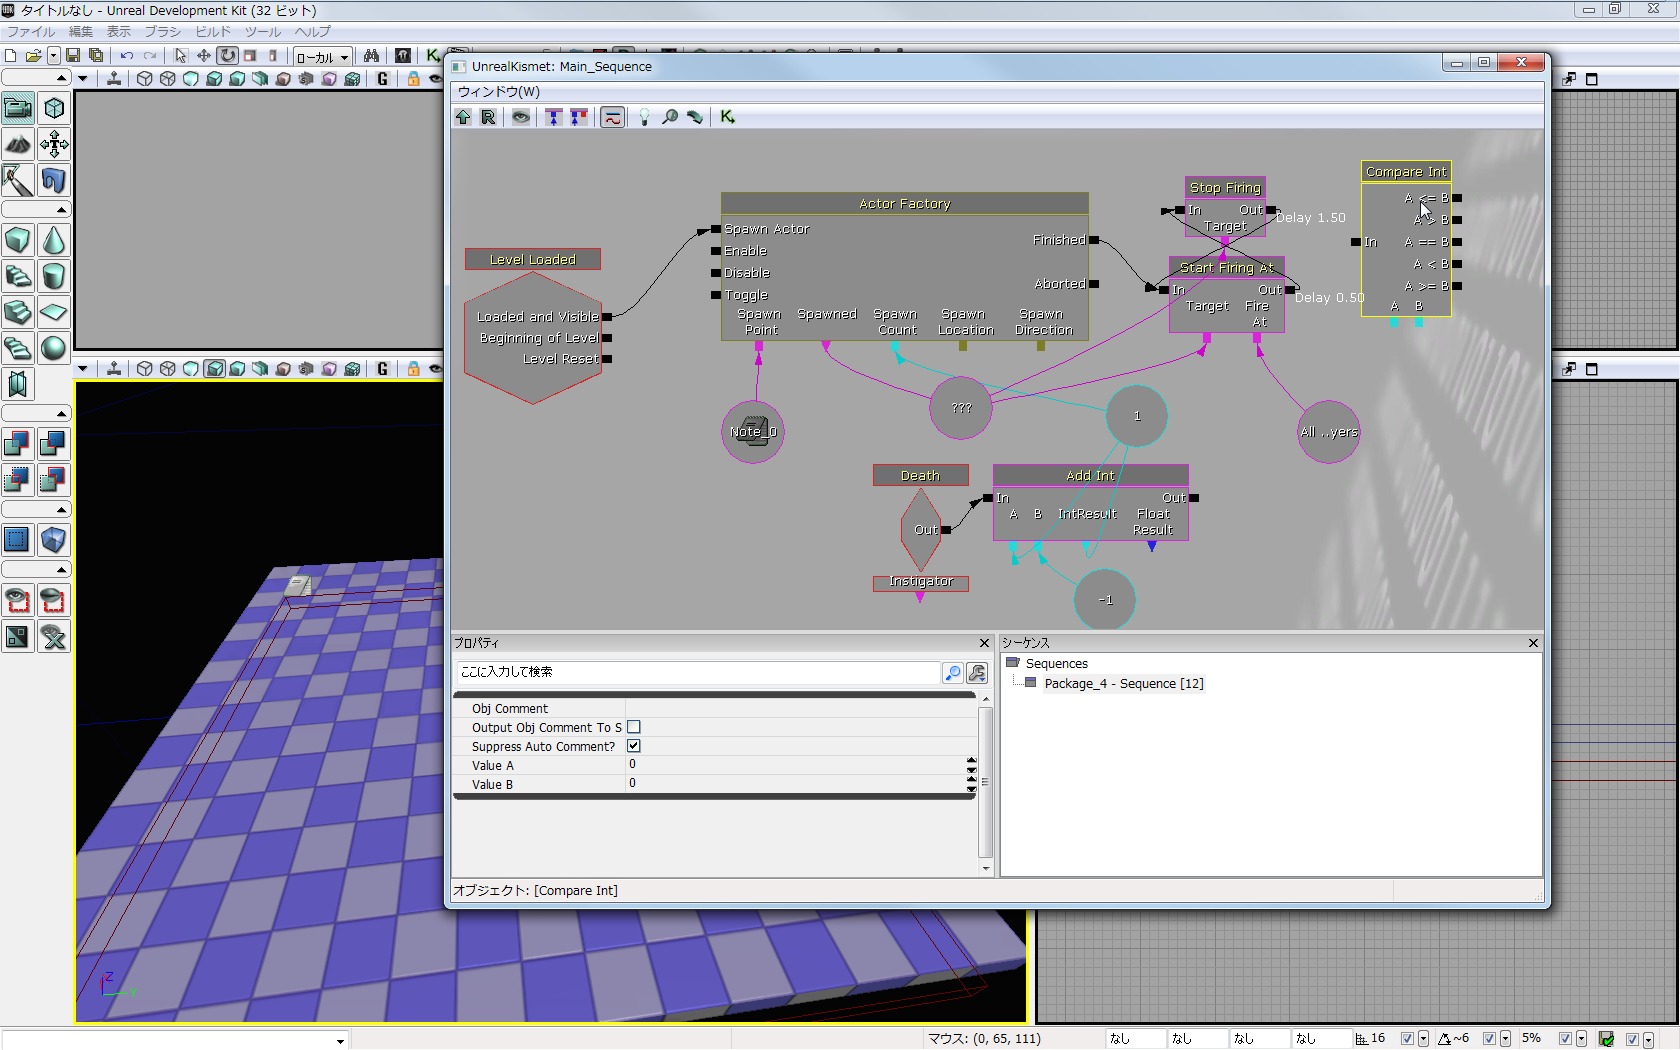Toggle curved connection lines in Kismet toolbar
This screenshot has height=1050, width=1680.
pyautogui.click(x=613, y=117)
